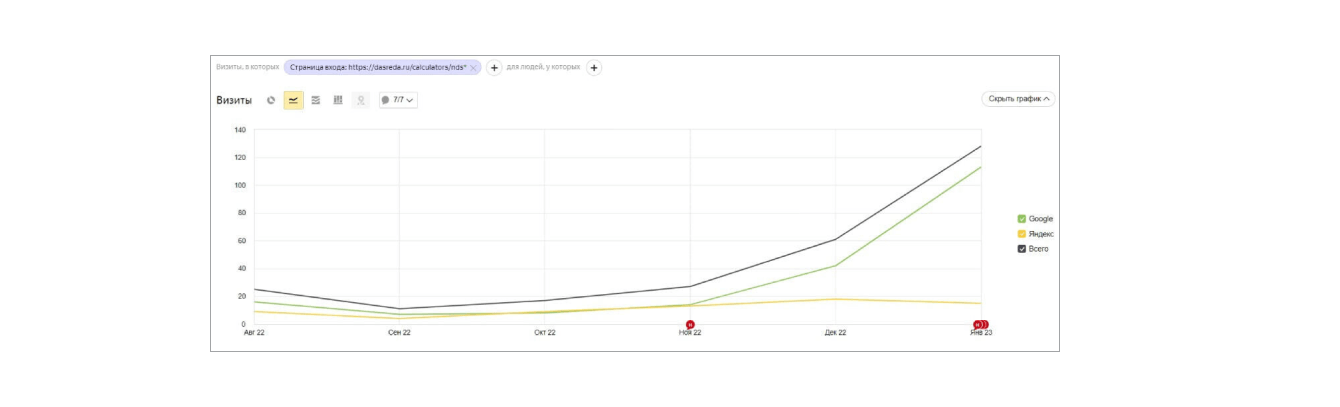Click the red annotation markers at Янв 23
Viewport: 1340px width, 407px height.
980,324
